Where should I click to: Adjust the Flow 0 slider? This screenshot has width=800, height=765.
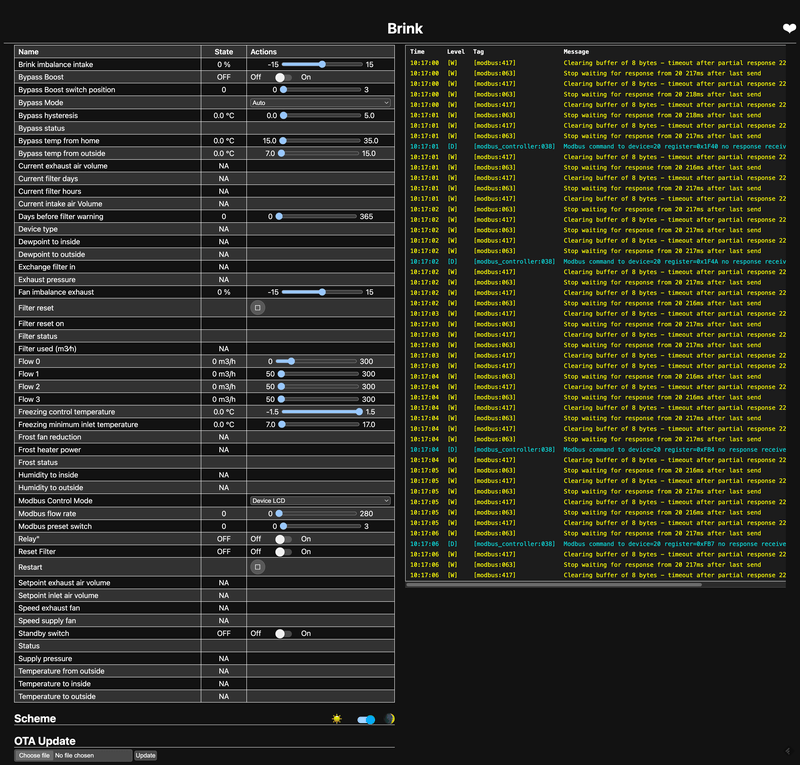(316, 361)
